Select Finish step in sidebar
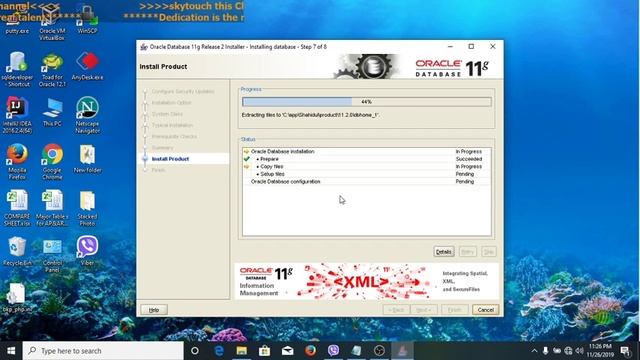640x360 pixels. tap(158, 170)
